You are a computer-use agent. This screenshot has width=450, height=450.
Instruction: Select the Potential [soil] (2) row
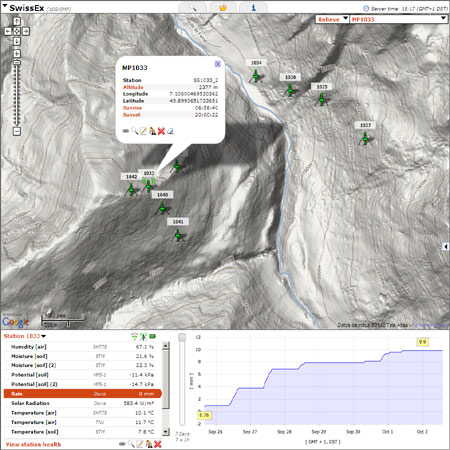pyautogui.click(x=83, y=384)
